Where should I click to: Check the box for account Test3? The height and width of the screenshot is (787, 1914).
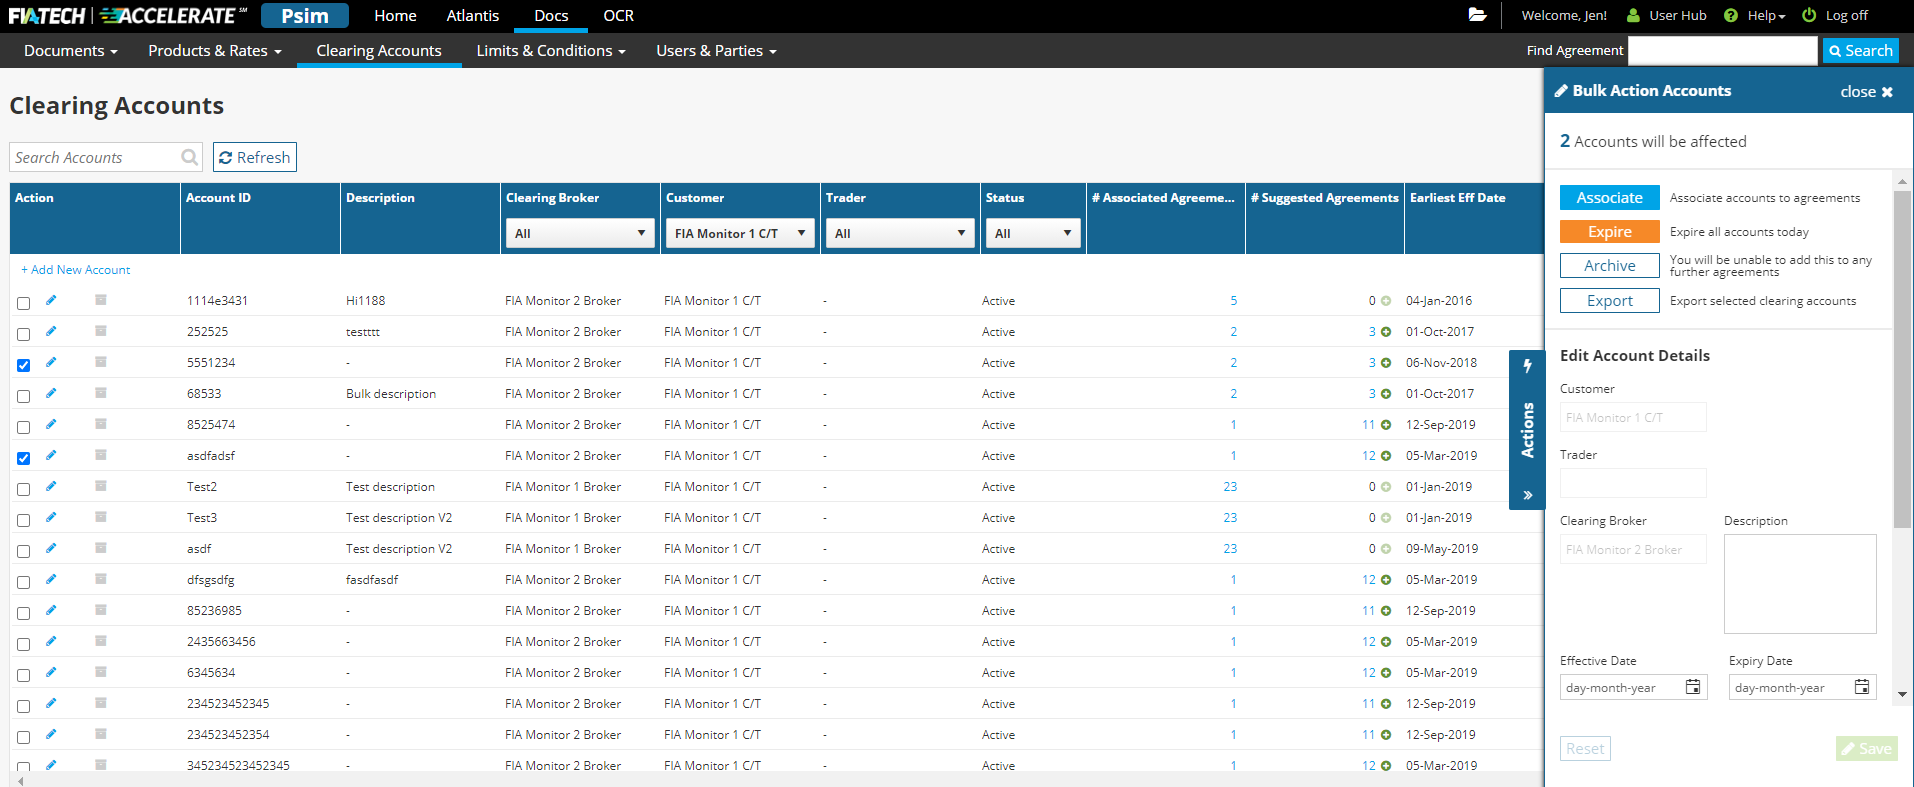pos(24,520)
